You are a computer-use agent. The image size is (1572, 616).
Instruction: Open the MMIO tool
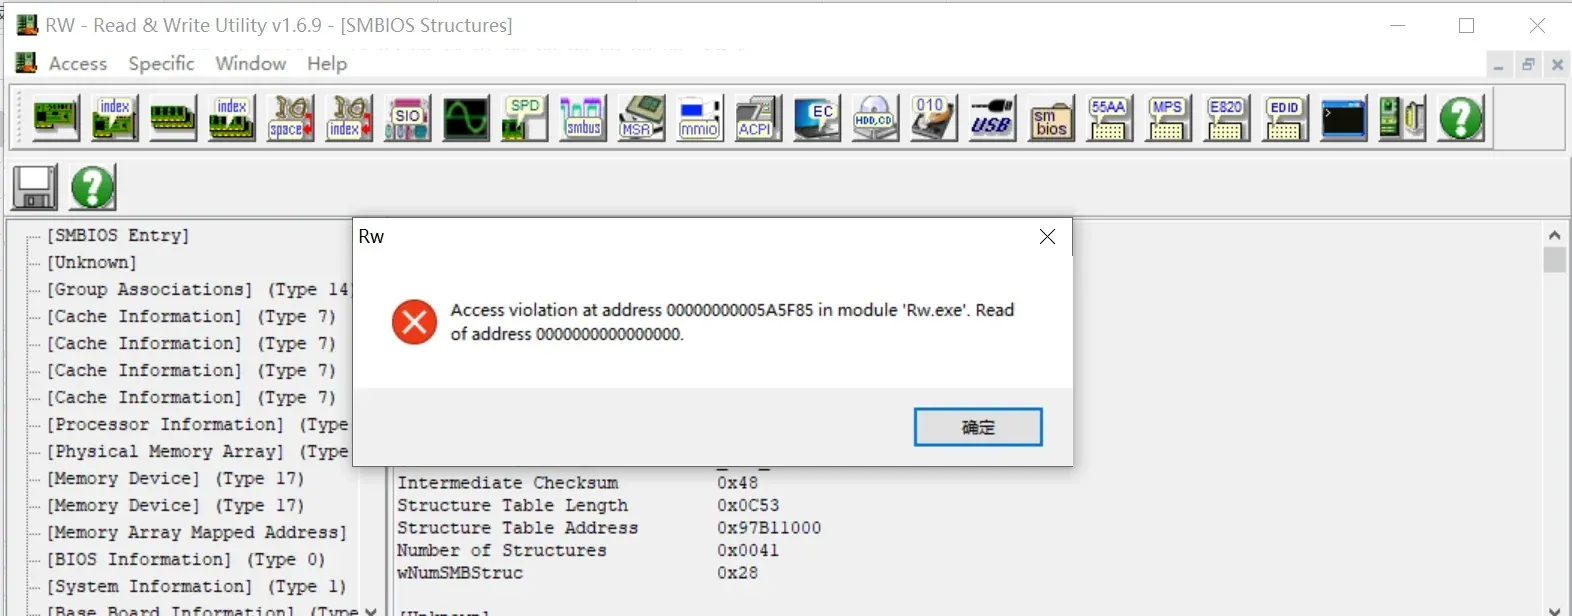[700, 118]
